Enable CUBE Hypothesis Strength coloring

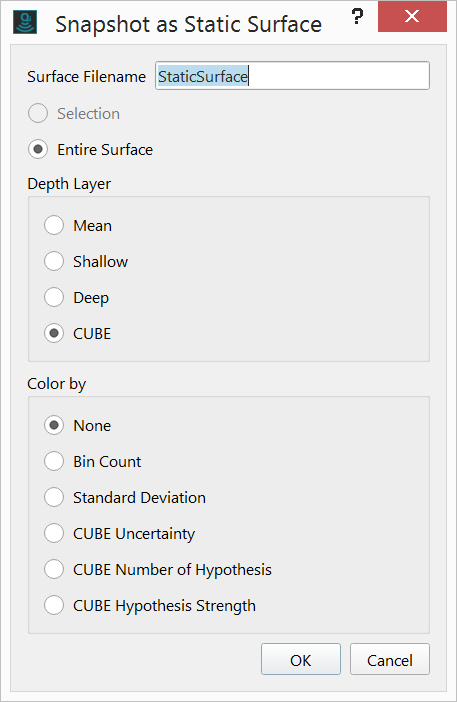(x=150, y=605)
